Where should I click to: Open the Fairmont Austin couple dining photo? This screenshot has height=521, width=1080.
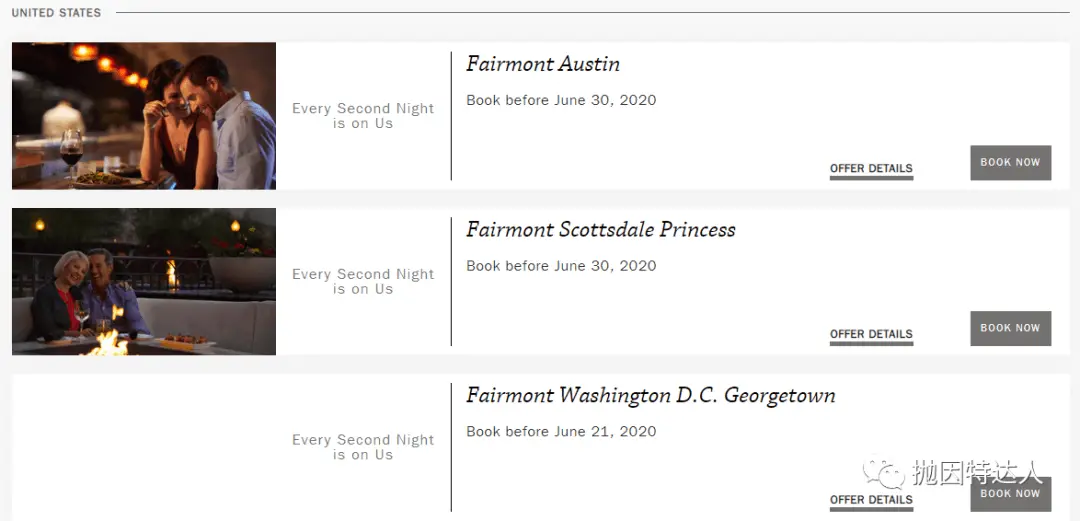tap(144, 116)
